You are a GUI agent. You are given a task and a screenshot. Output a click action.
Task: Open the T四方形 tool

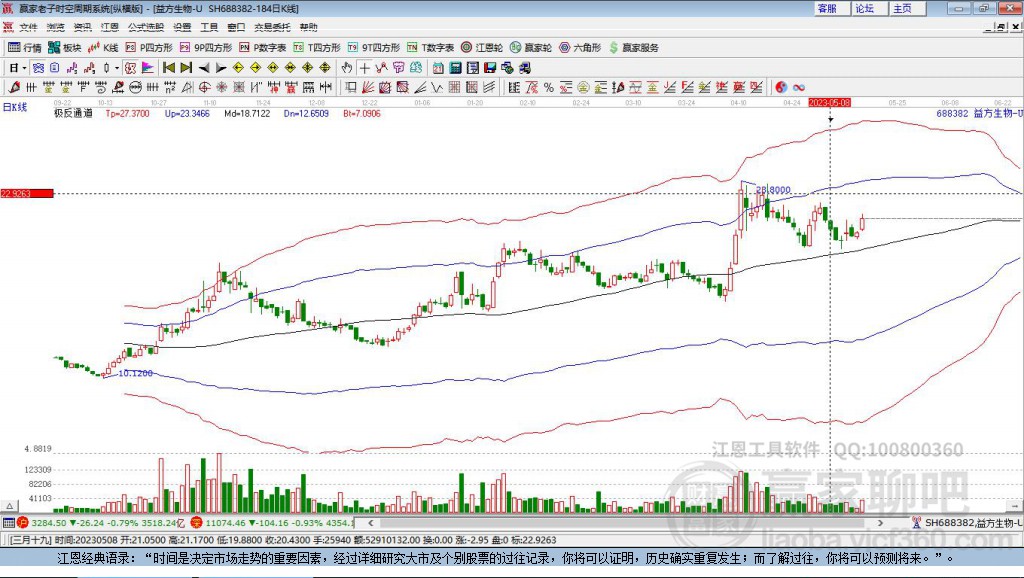(x=317, y=48)
